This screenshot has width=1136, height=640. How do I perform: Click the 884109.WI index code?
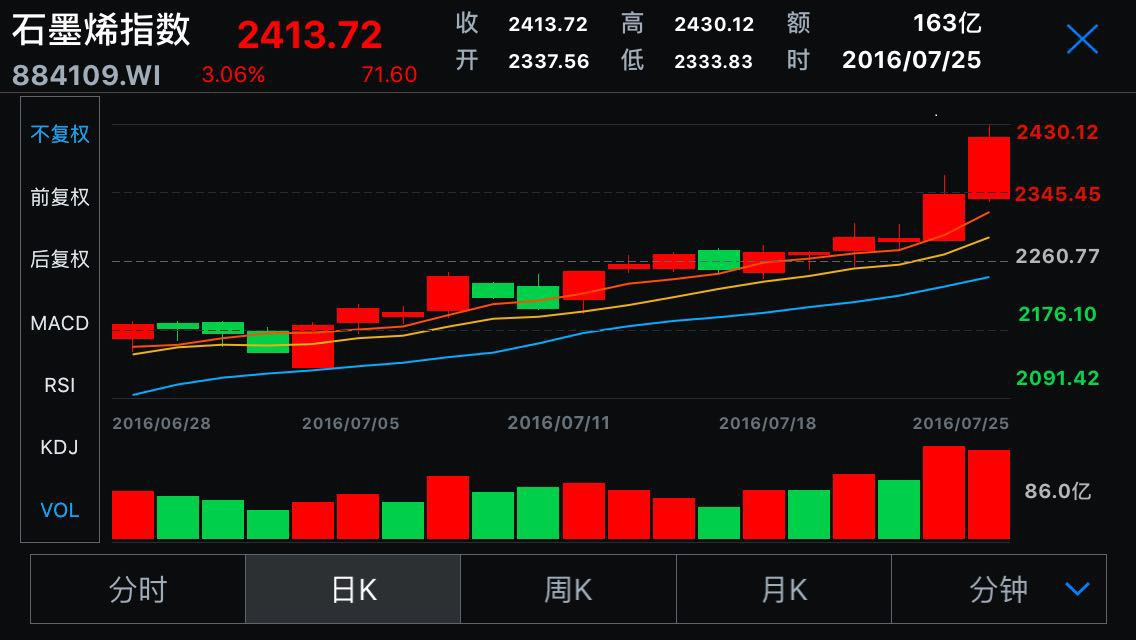click(86, 75)
